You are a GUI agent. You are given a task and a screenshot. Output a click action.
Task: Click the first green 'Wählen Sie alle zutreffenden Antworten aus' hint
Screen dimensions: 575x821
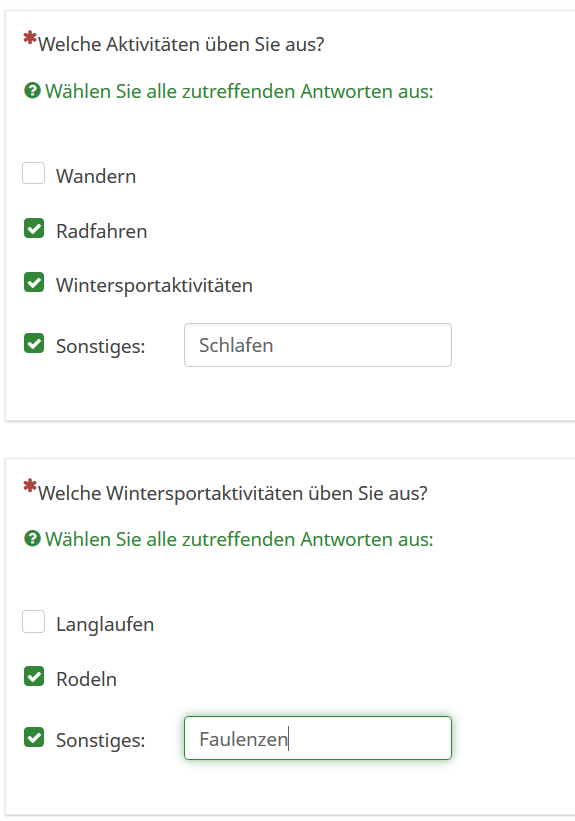click(239, 92)
